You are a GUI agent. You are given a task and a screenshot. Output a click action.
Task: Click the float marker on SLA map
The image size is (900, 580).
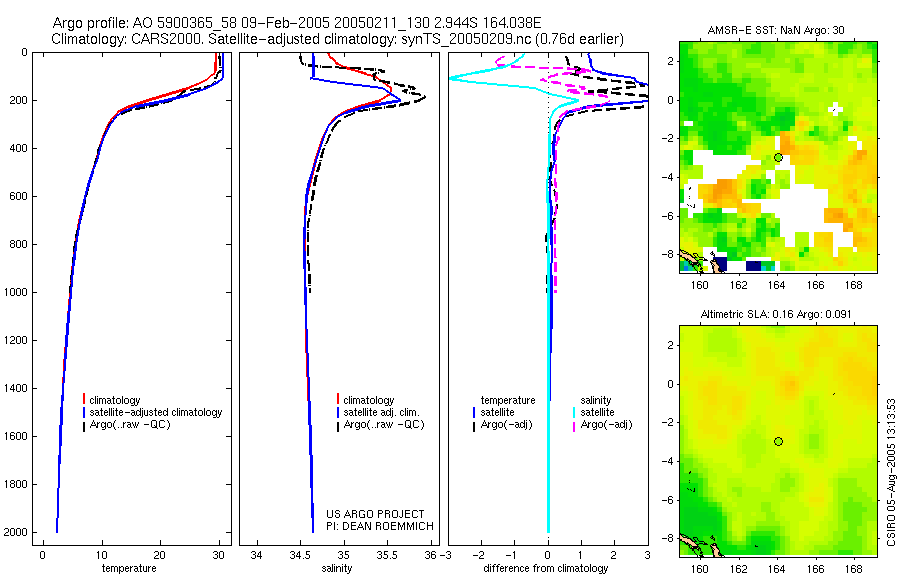(778, 442)
